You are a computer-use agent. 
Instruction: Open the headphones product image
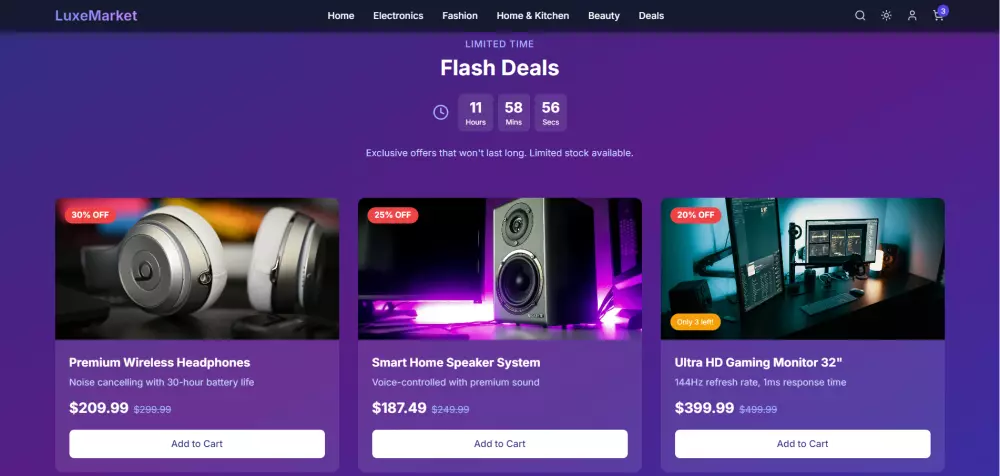[197, 269]
